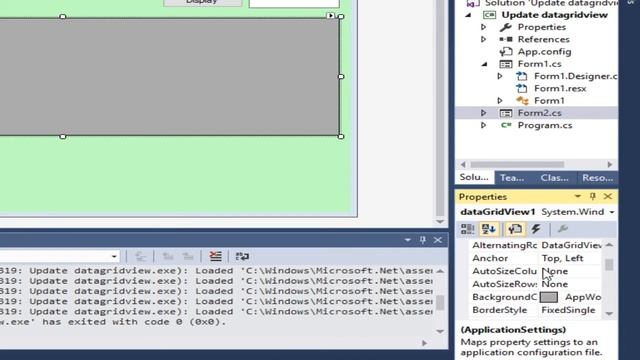Viewport: 640px width, 360px height.
Task: Click Solution Explorer horizontal scrollbar thumb
Action: [517, 164]
